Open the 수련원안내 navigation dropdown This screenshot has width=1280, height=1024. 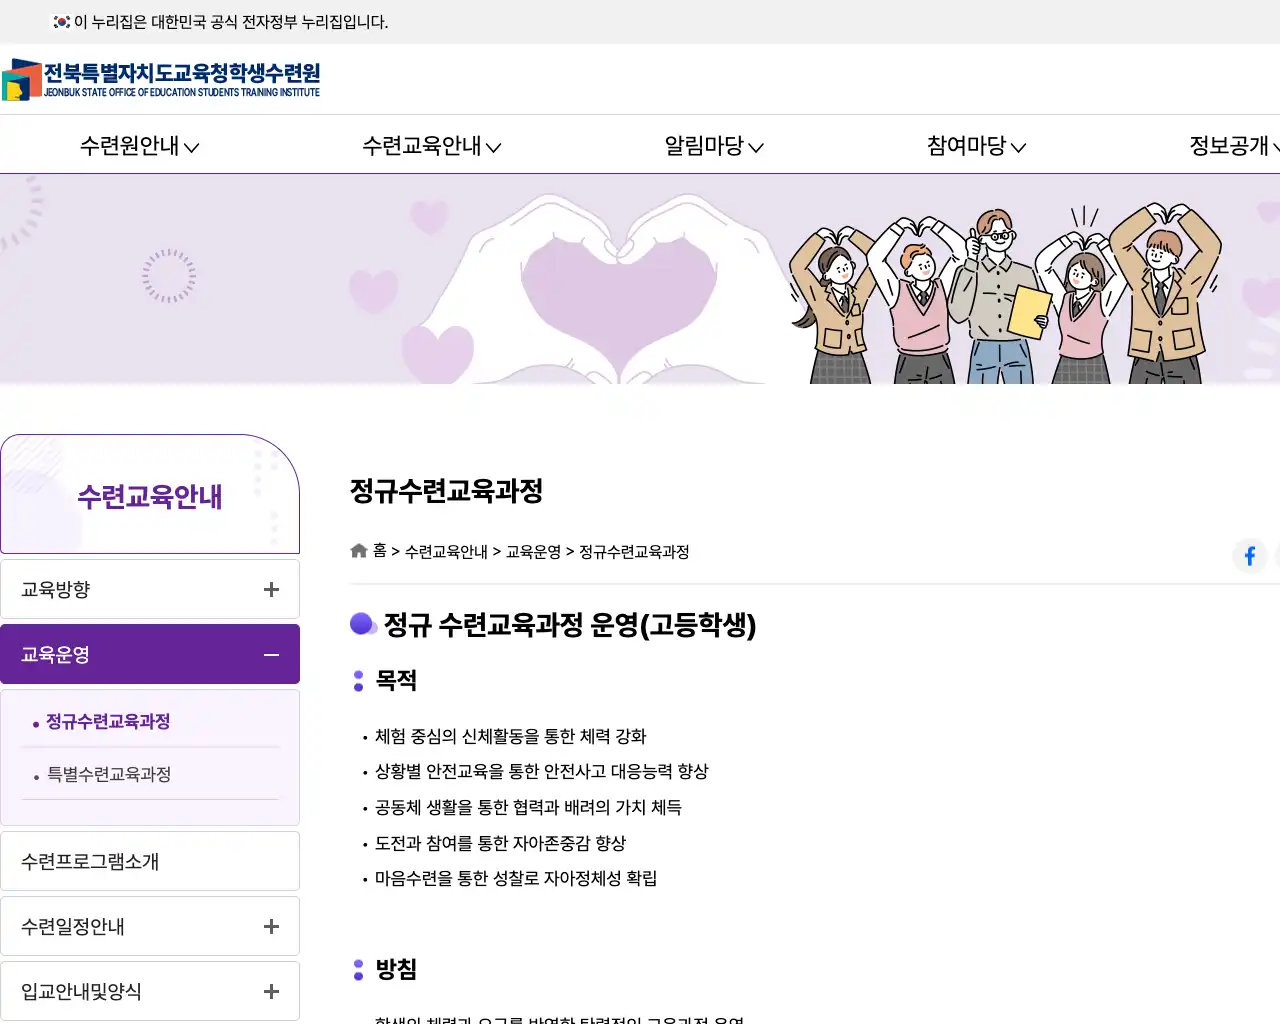pyautogui.click(x=138, y=145)
